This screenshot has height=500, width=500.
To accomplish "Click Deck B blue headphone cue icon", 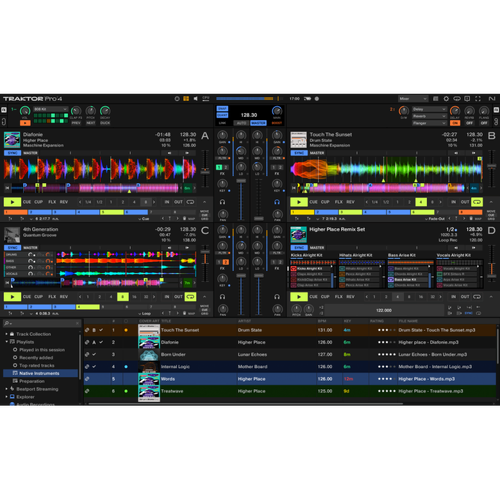I will (x=277, y=202).
